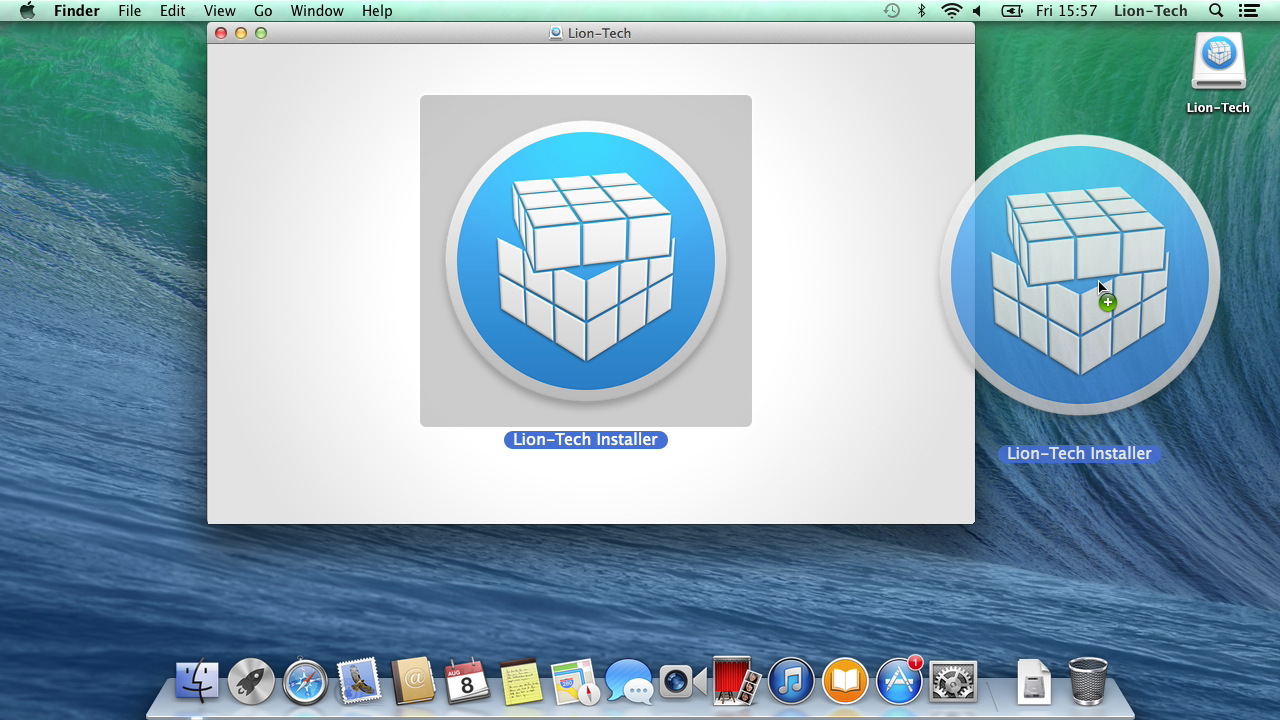
Task: Launch Finder from the Dock
Action: coord(197,682)
